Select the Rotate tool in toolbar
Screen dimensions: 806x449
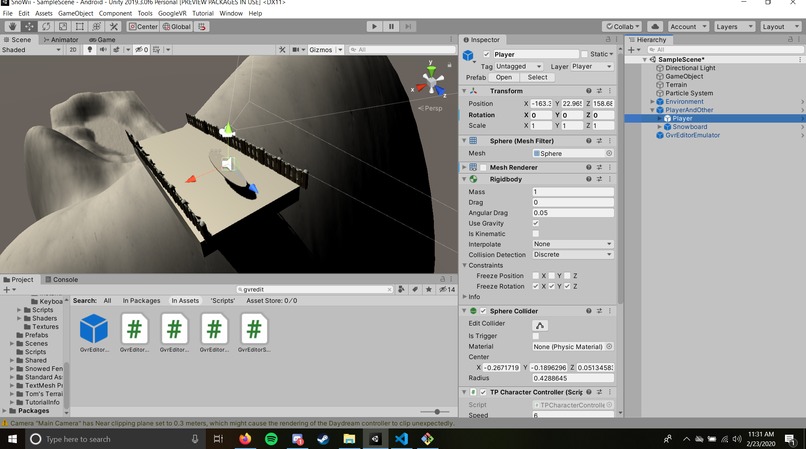[46, 27]
